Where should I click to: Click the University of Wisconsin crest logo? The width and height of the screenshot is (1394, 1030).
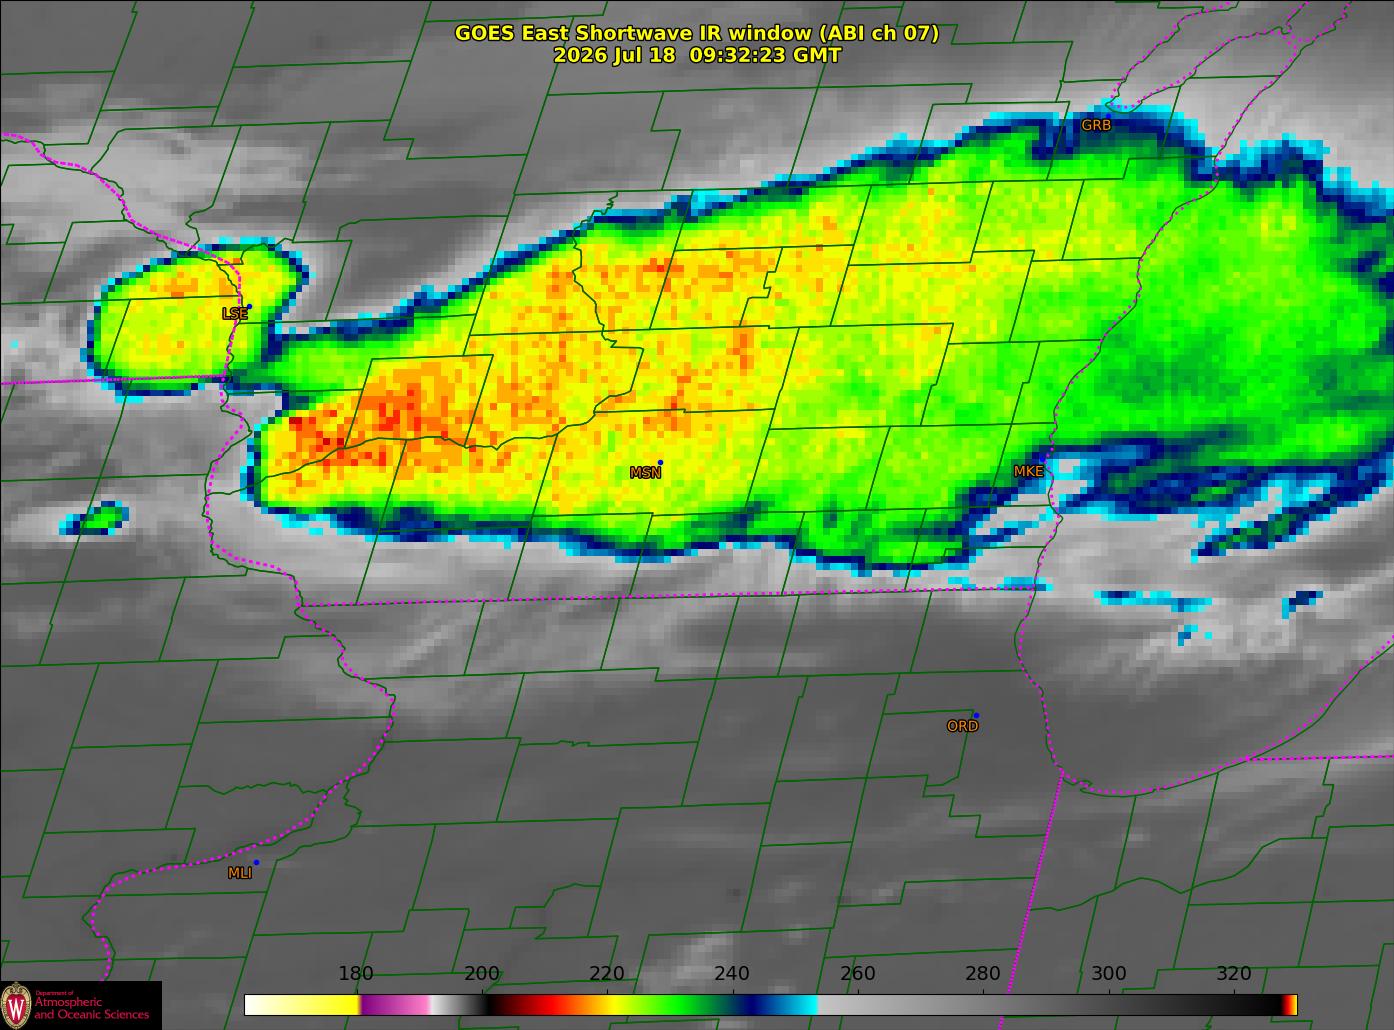point(16,1005)
